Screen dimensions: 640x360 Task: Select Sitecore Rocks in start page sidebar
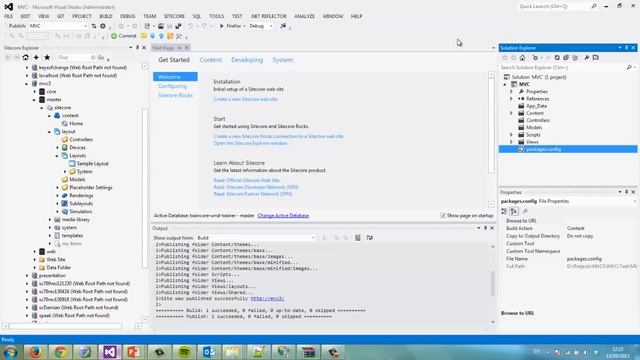click(x=176, y=95)
